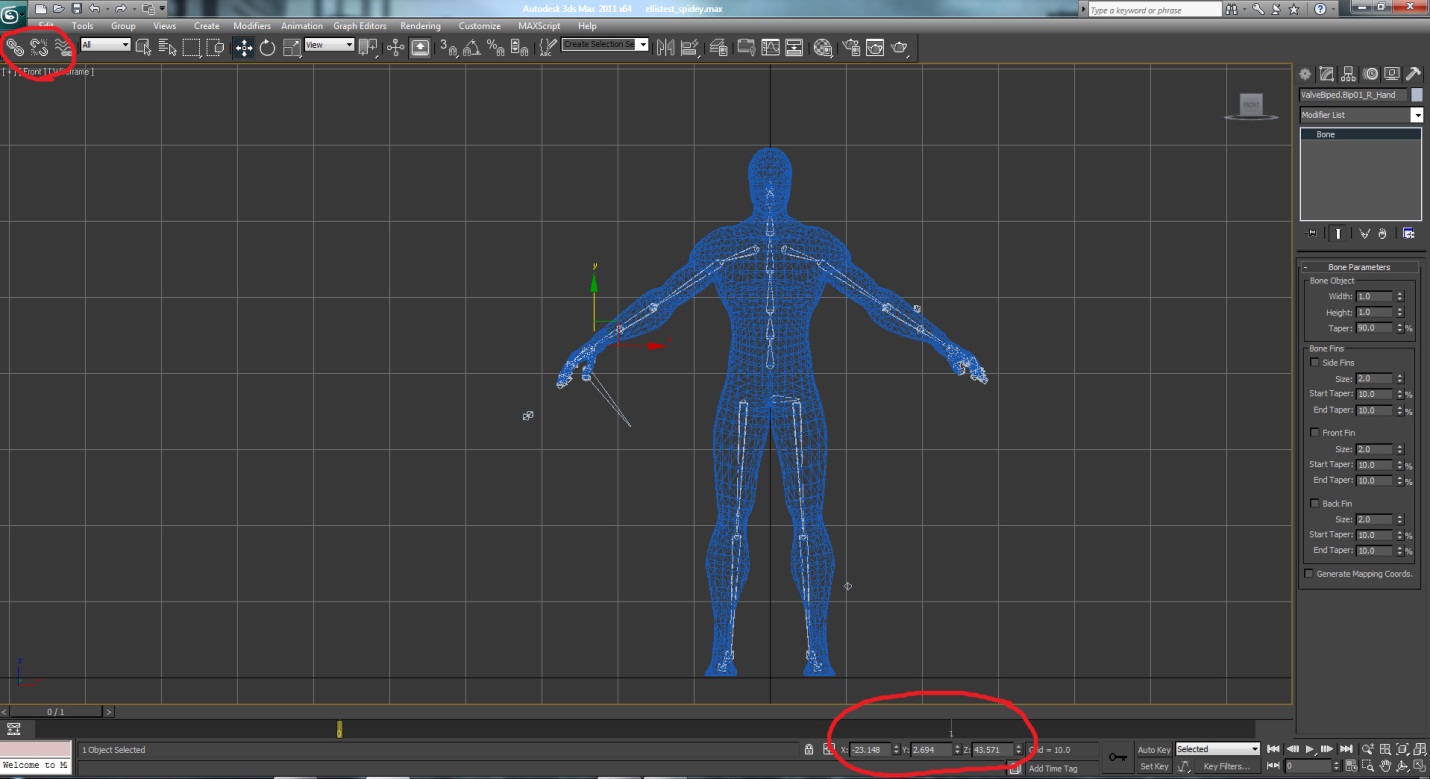
Task: Toggle the 3D Snaps button
Action: pyautogui.click(x=448, y=47)
